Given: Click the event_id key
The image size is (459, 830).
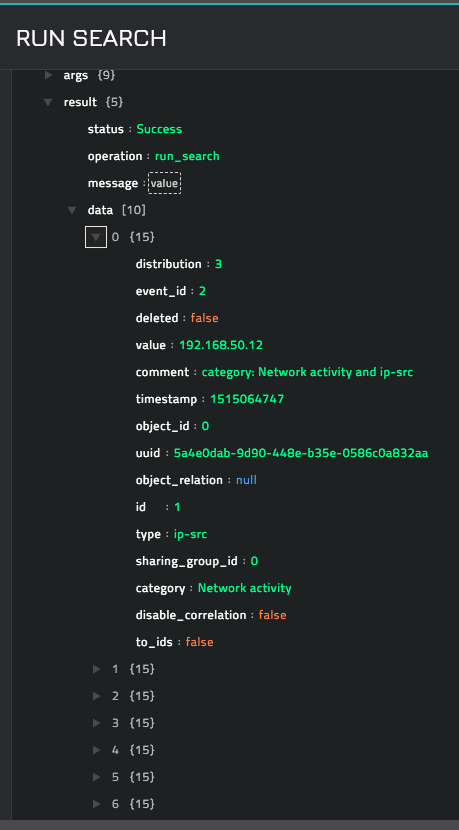Looking at the screenshot, I should [161, 291].
